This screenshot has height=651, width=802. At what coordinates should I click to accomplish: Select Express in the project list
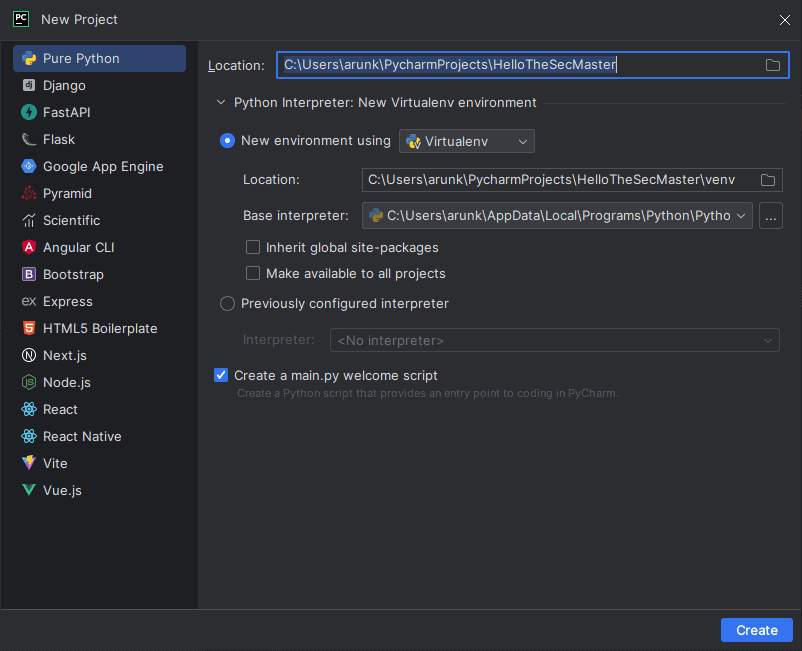[x=99, y=302]
